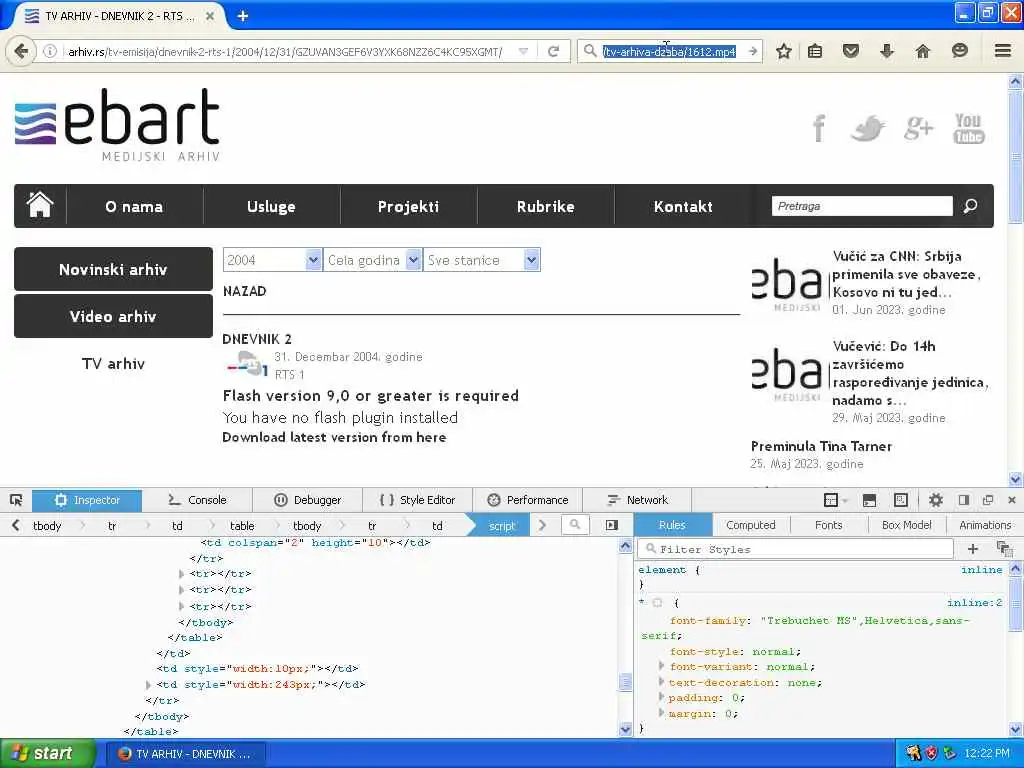Open the Fonts sidebar tab

coord(829,525)
